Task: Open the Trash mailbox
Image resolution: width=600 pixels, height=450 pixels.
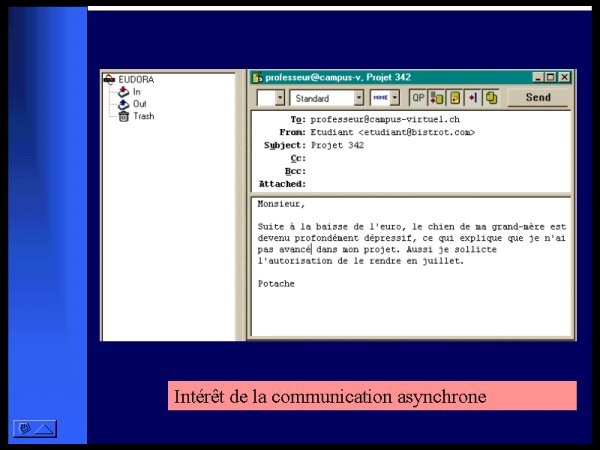Action: (143, 116)
